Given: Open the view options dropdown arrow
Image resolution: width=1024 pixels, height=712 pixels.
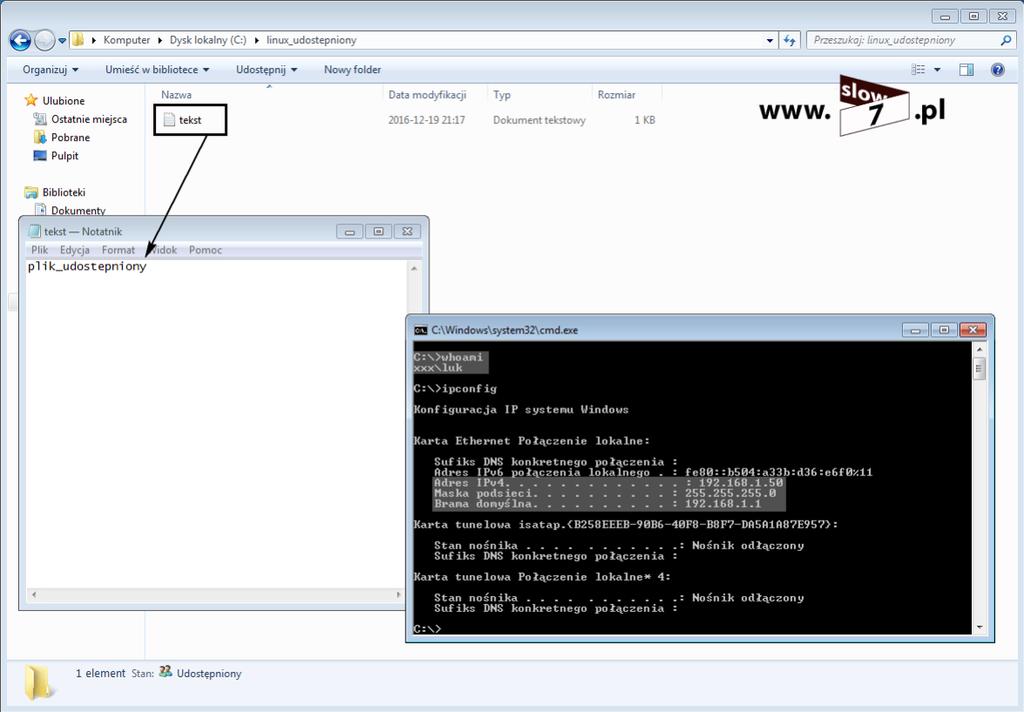Looking at the screenshot, I should click(x=937, y=69).
